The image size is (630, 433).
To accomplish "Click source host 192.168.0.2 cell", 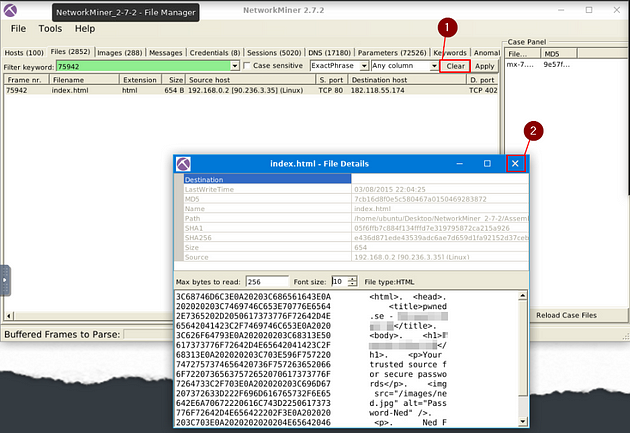I will [245, 90].
